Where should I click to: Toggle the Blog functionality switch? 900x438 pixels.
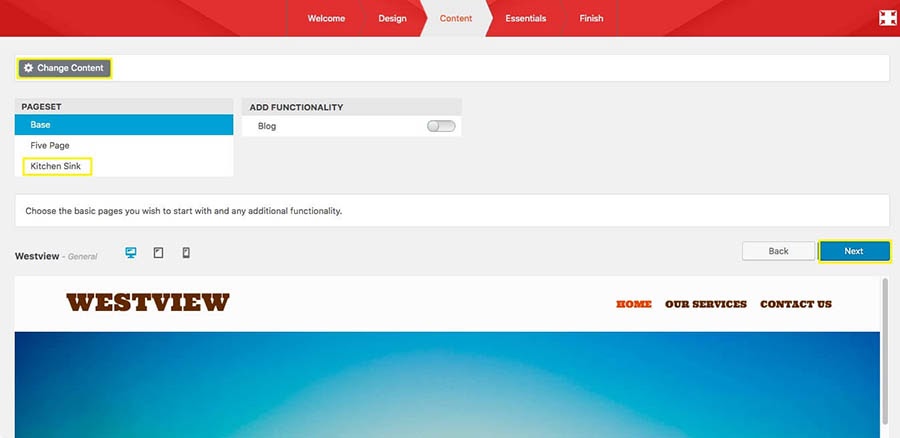tap(441, 126)
